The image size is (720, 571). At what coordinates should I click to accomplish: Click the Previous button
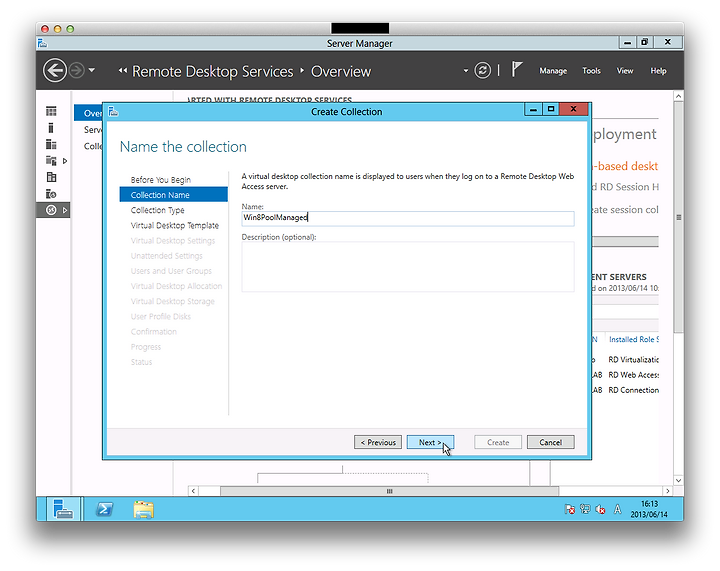coord(378,442)
